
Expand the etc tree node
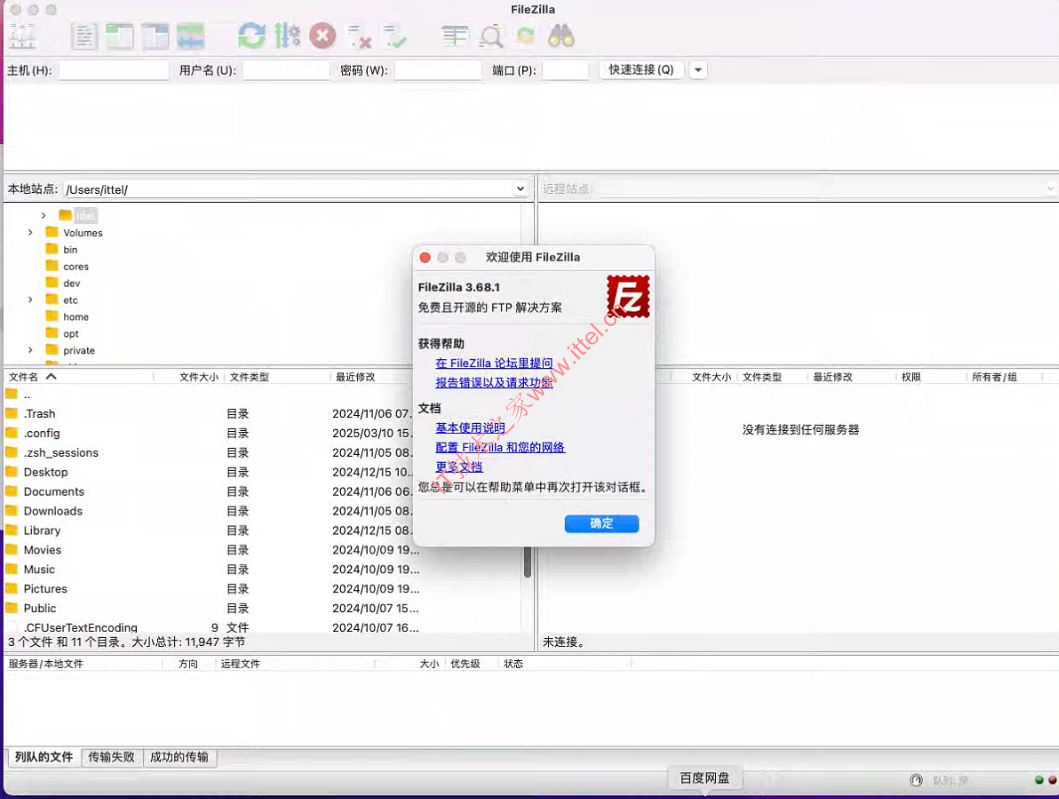pyautogui.click(x=30, y=299)
